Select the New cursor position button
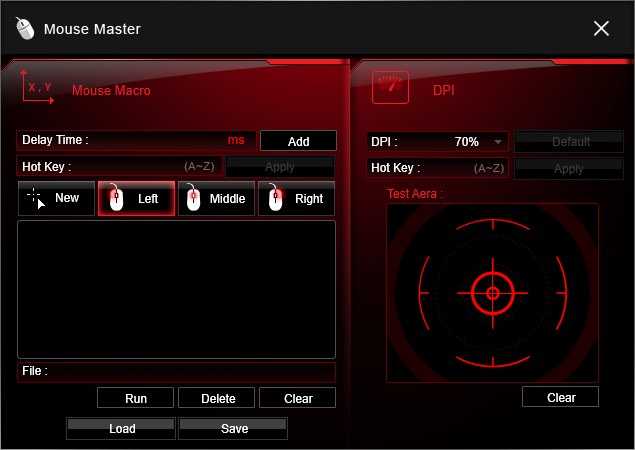 (56, 198)
